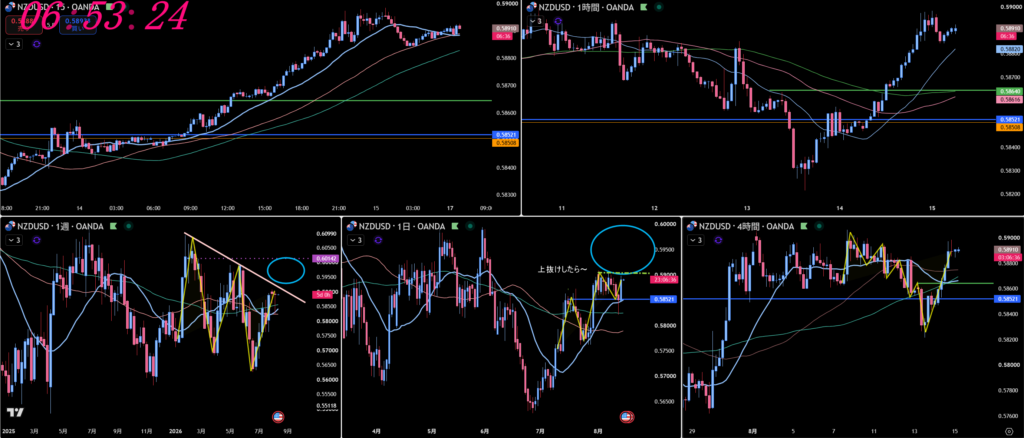
Task: Expand the indicator legend "3" in the 1週 chart
Action: [14, 241]
